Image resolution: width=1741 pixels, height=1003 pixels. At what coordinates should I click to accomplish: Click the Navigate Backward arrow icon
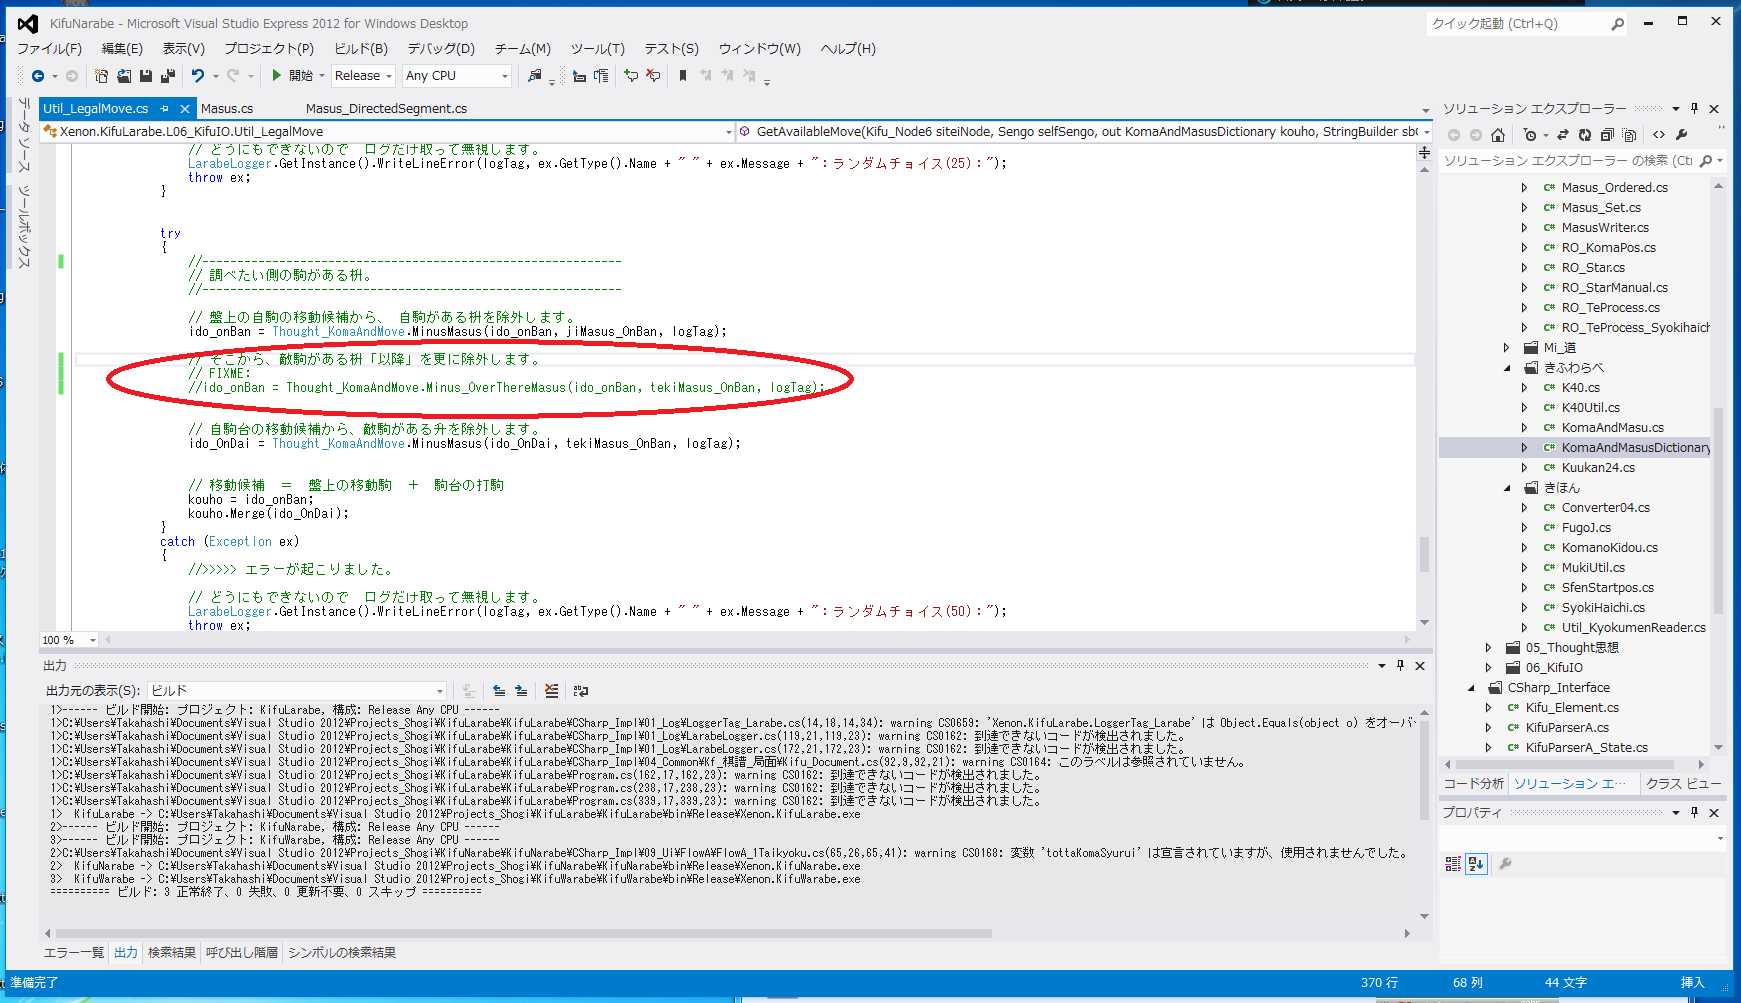pyautogui.click(x=38, y=76)
